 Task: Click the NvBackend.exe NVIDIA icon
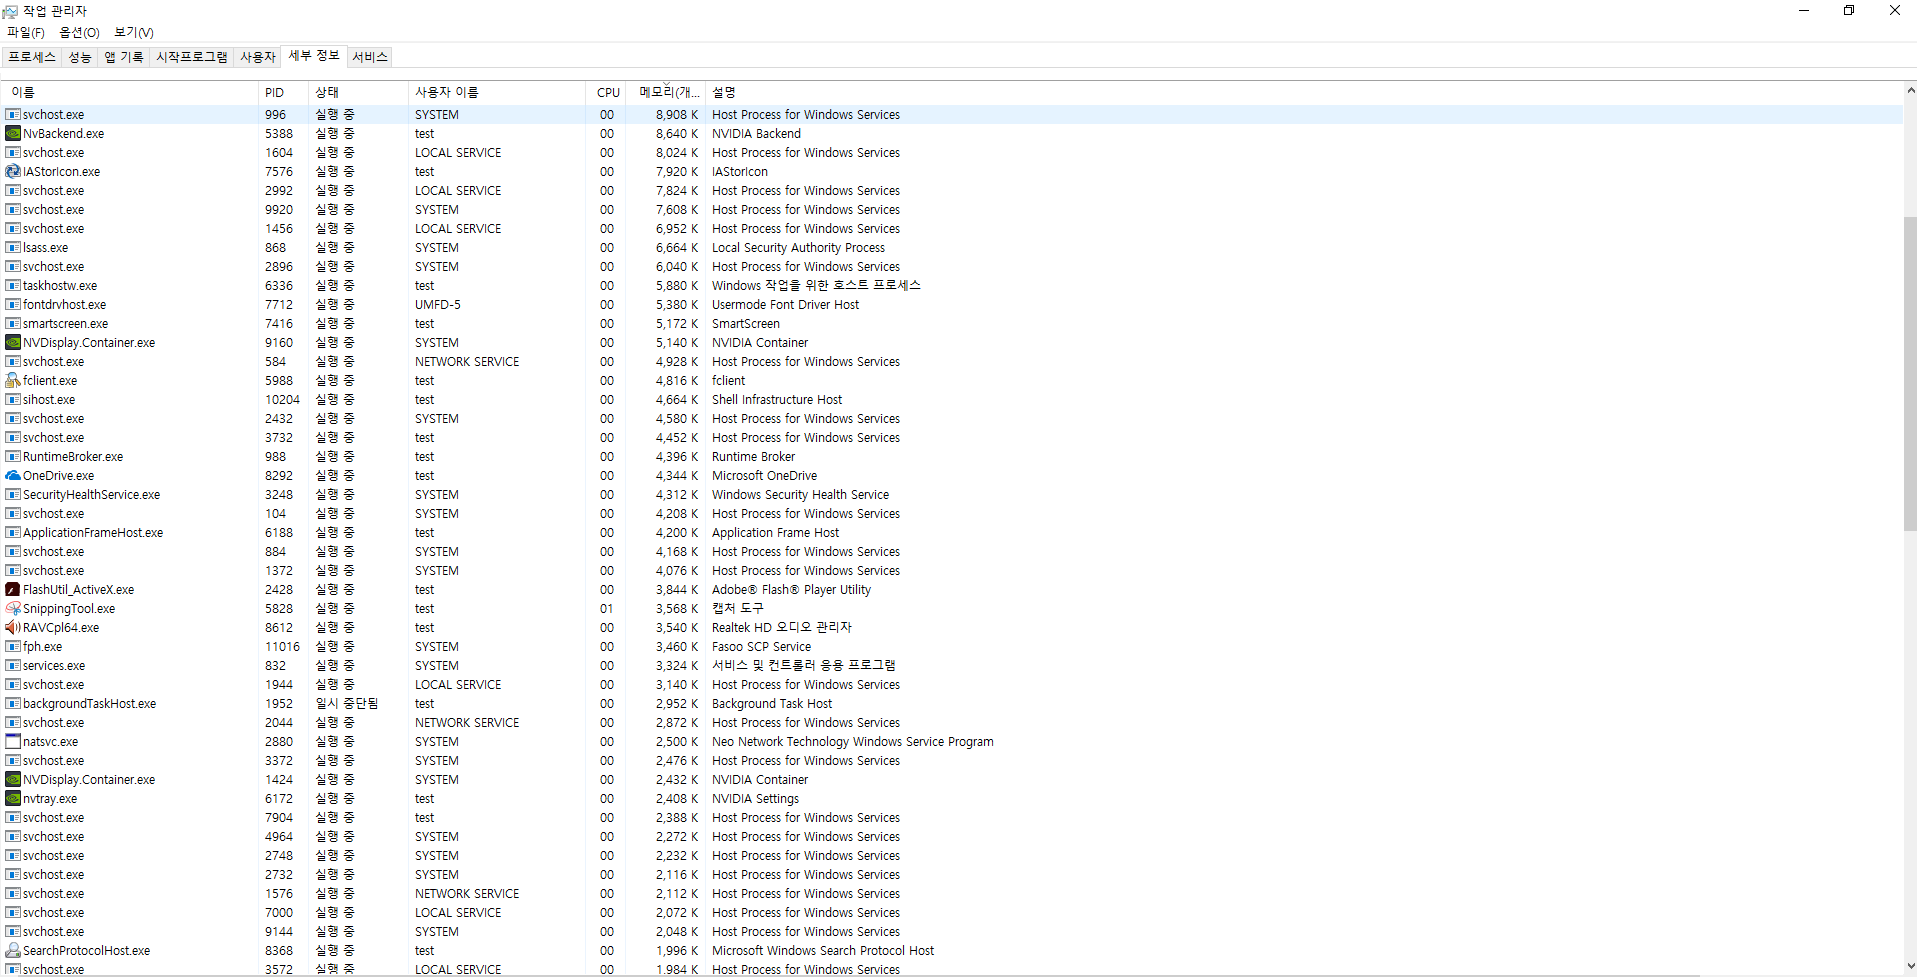pyautogui.click(x=13, y=134)
